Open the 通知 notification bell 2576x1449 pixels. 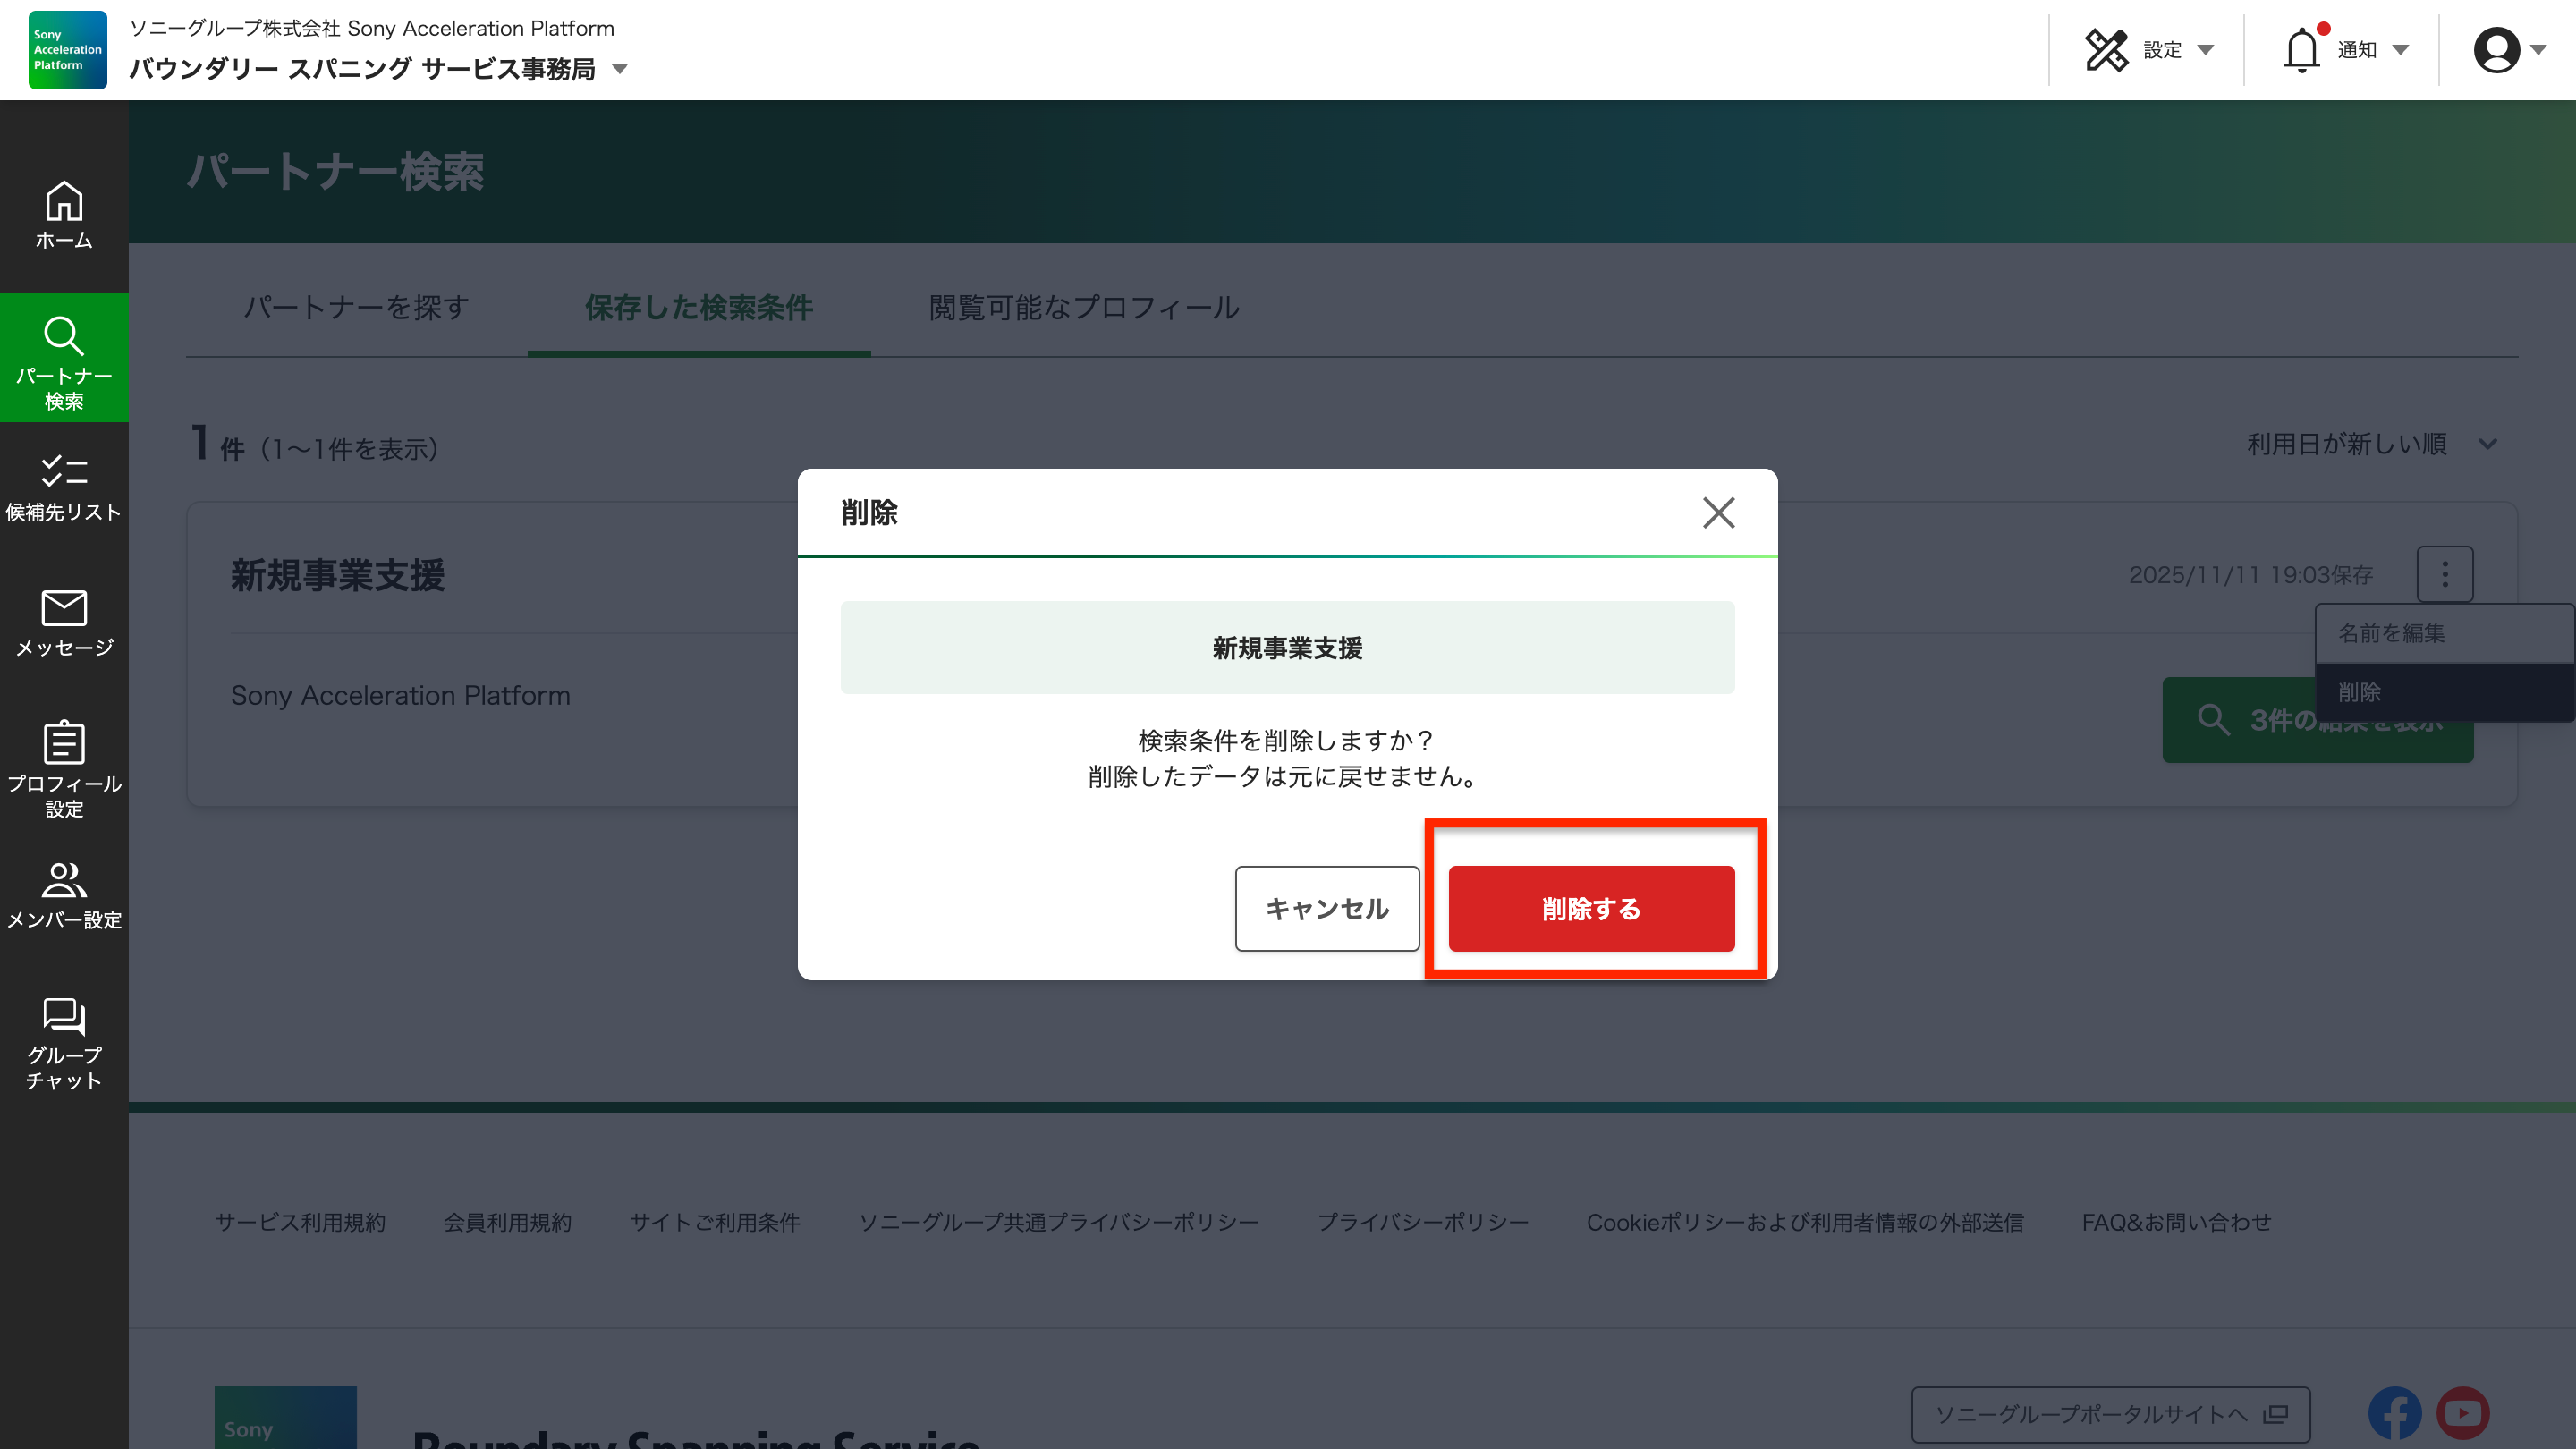click(2304, 49)
